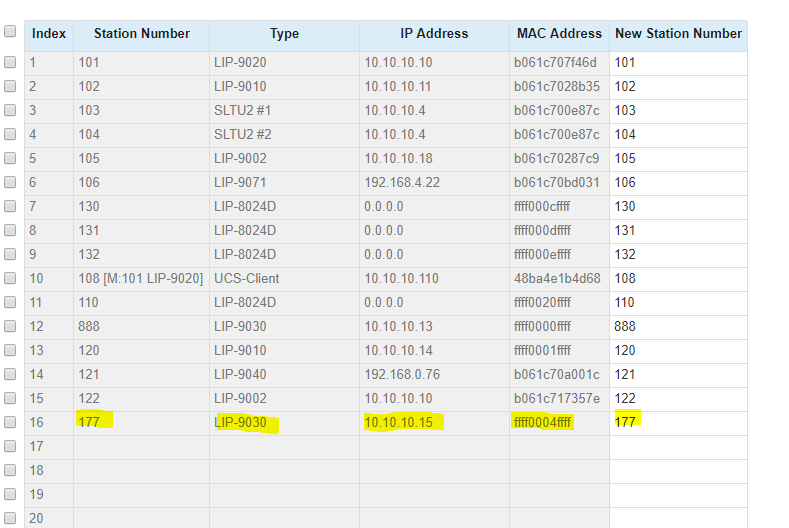Click the IP Address column header

pos(434,34)
